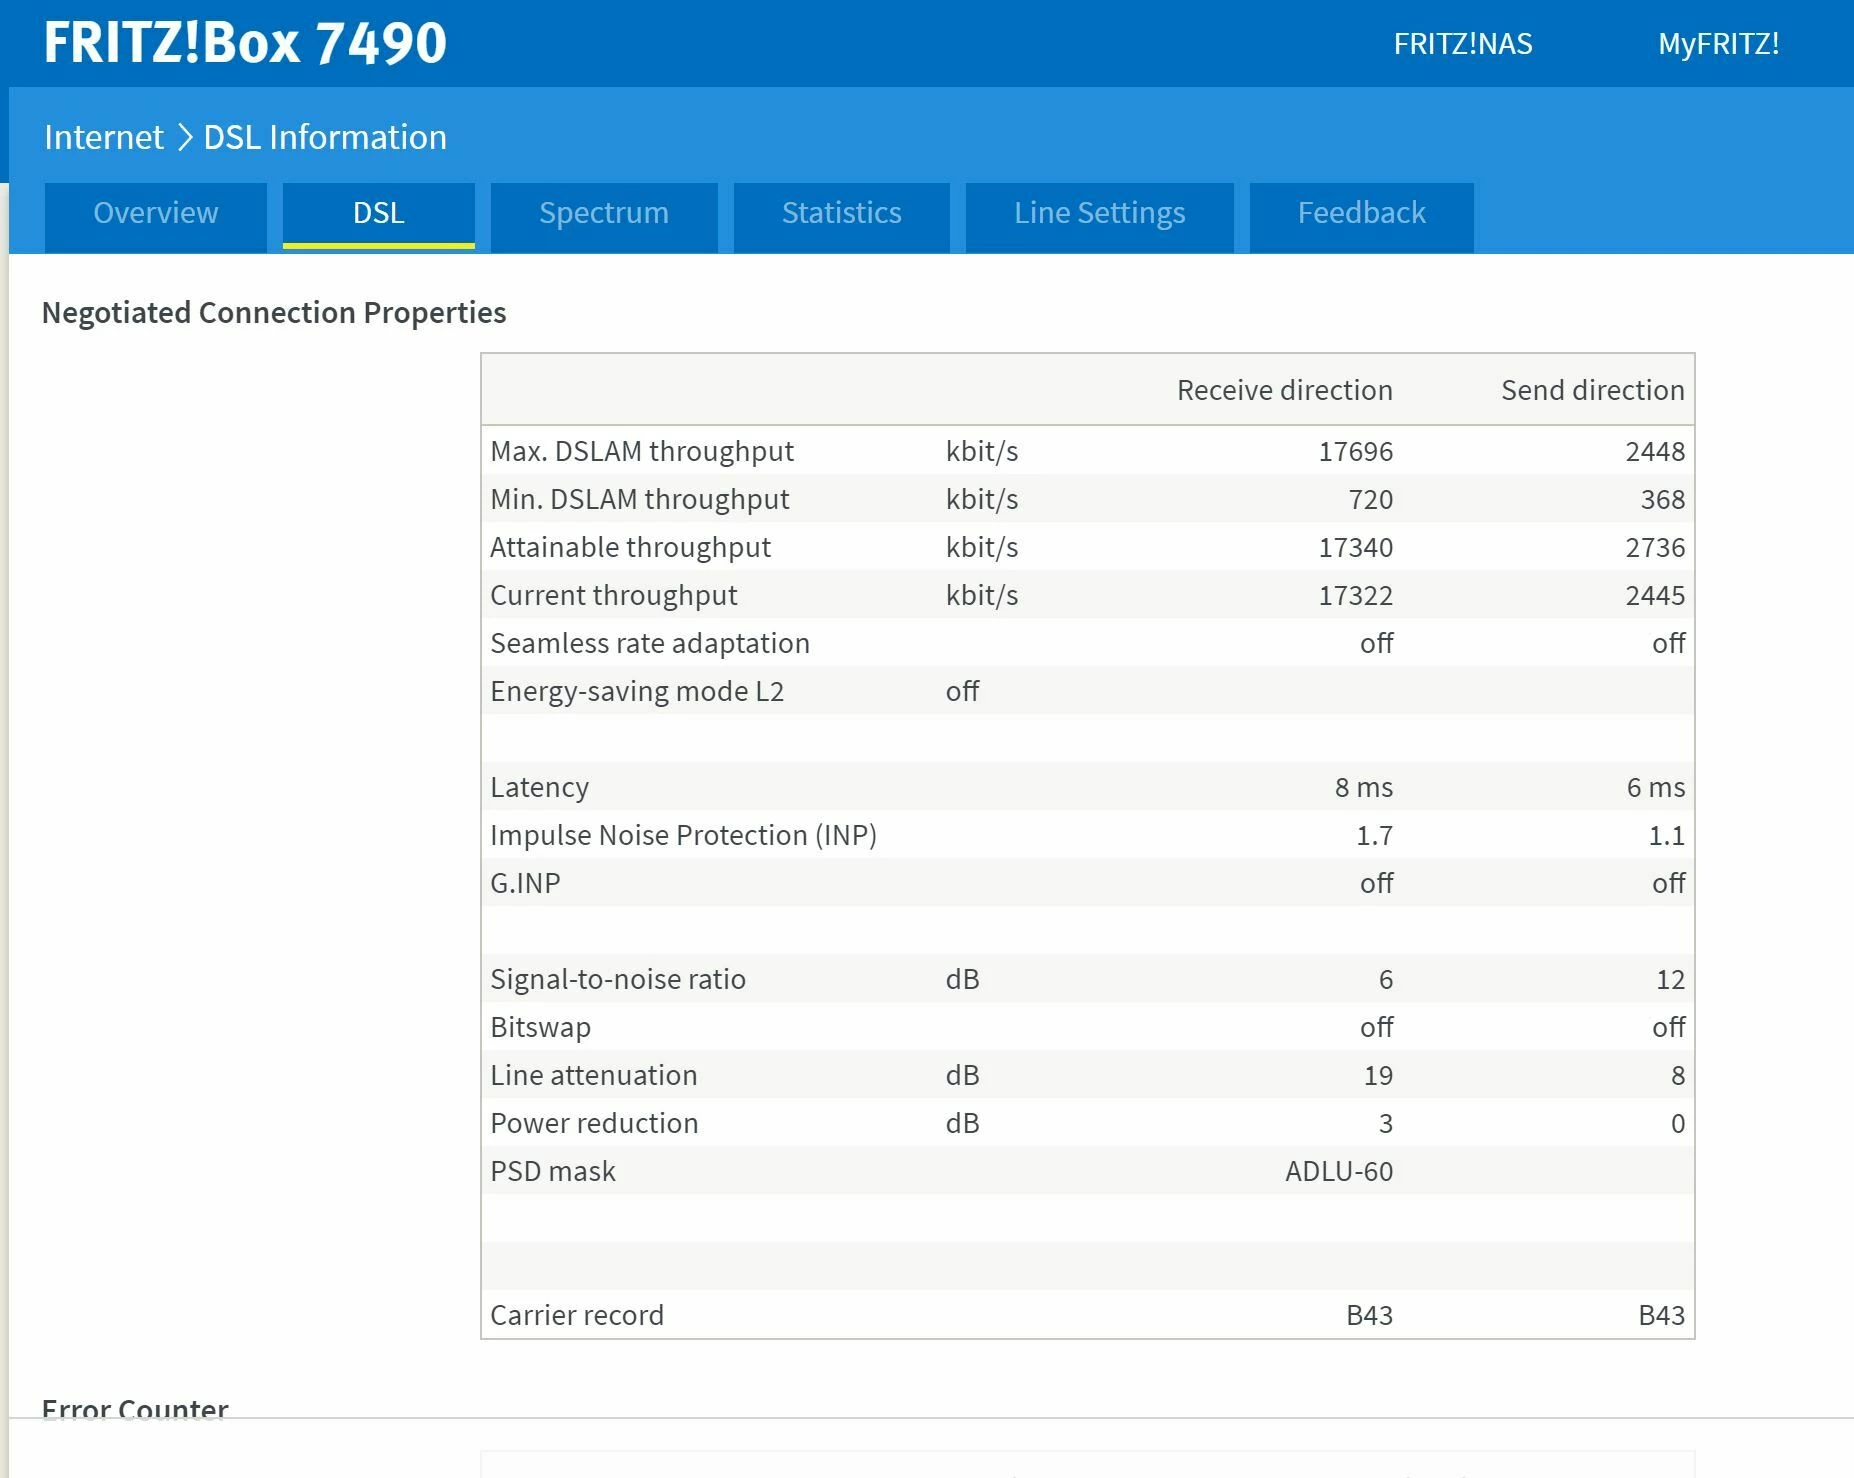Open the FRITZ!NAS link
This screenshot has height=1478, width=1854.
click(x=1463, y=44)
